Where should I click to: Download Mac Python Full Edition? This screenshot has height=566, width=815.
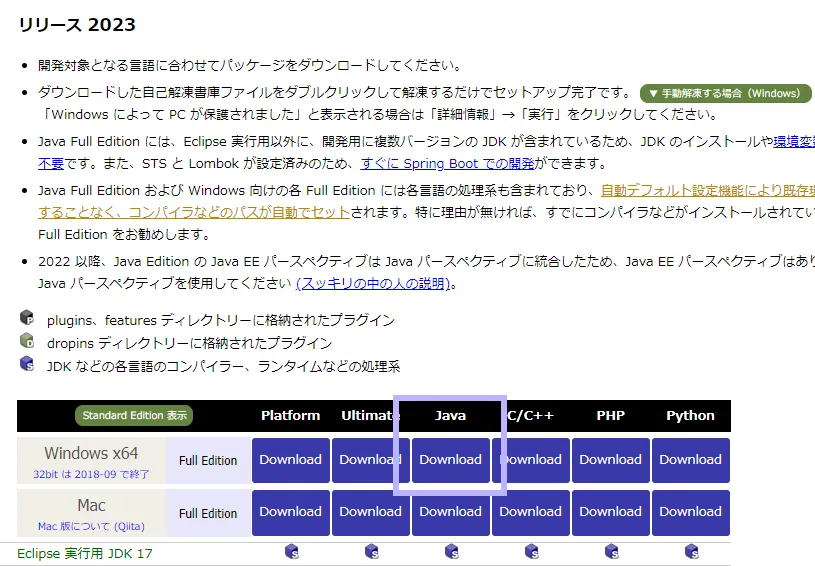click(x=691, y=512)
